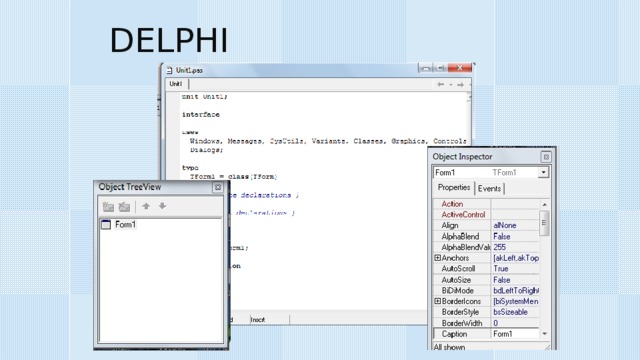
Task: Open the Form1 TForm1 component dropdown
Action: 543,173
